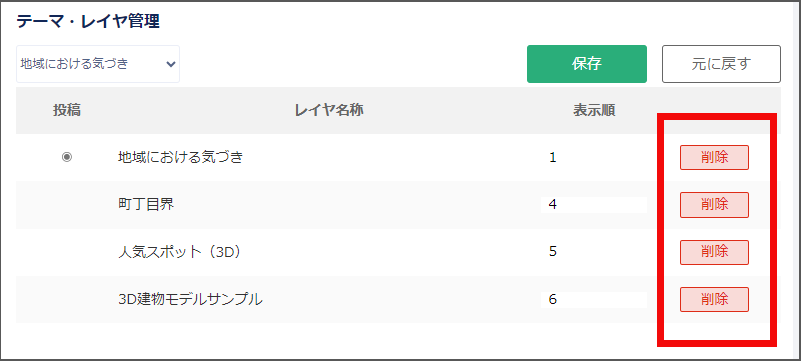Screen dimensions: 801x361
Task: Click the テーマ・レイヤ管理 heading
Action: point(88,21)
